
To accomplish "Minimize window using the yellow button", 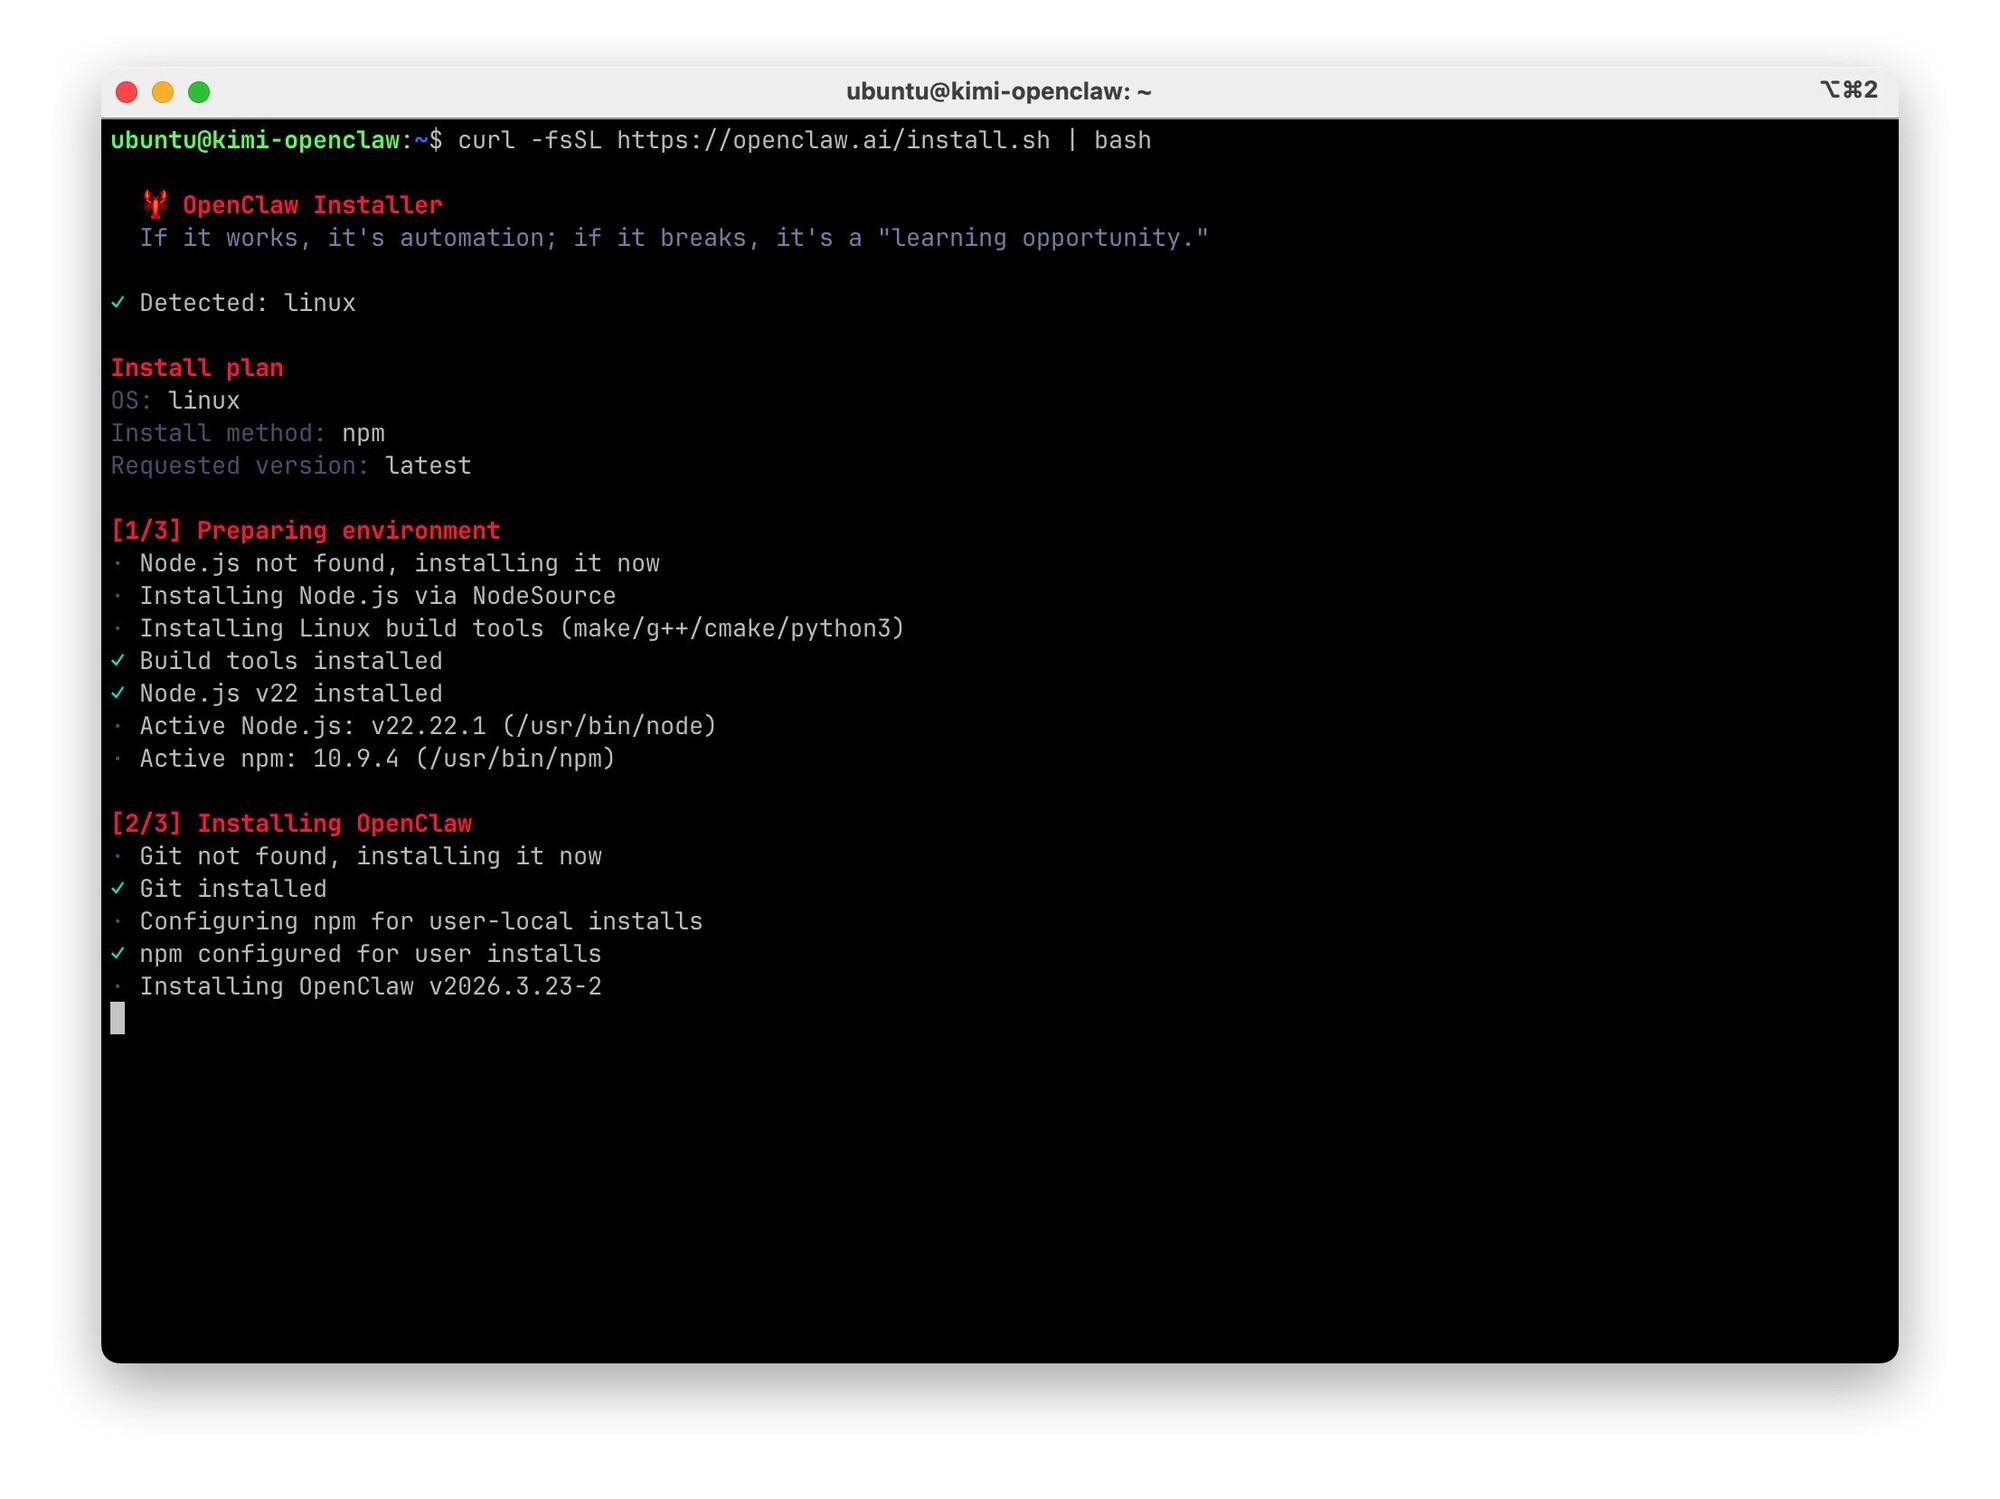I will click(163, 92).
